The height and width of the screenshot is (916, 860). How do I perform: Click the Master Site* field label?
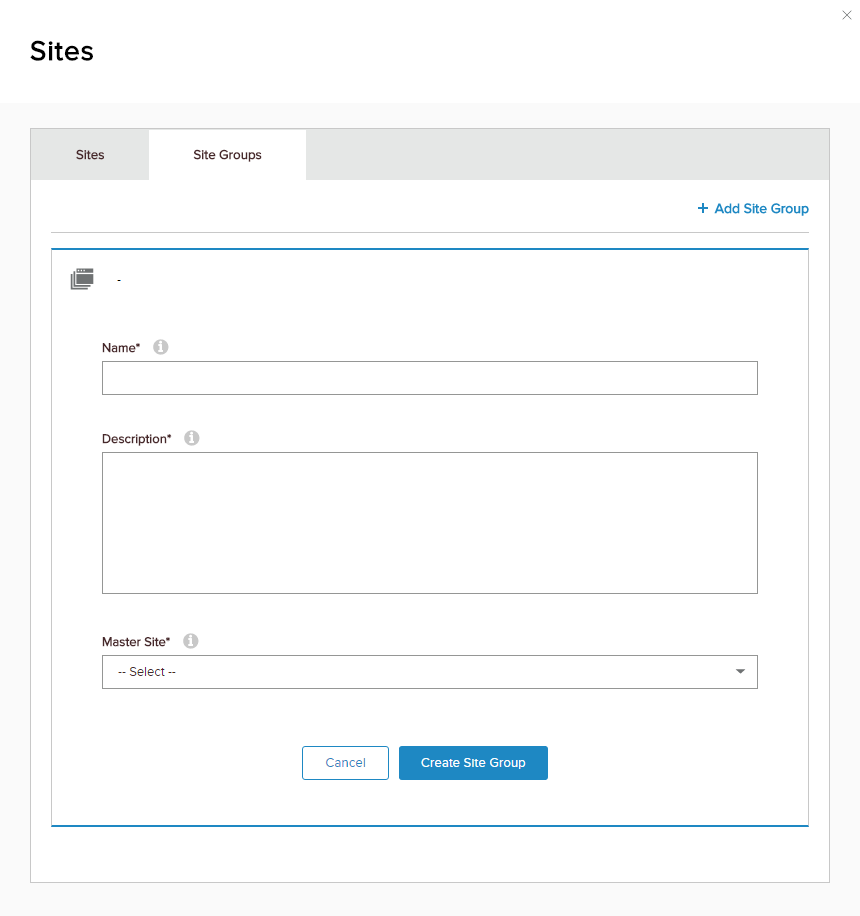[136, 642]
